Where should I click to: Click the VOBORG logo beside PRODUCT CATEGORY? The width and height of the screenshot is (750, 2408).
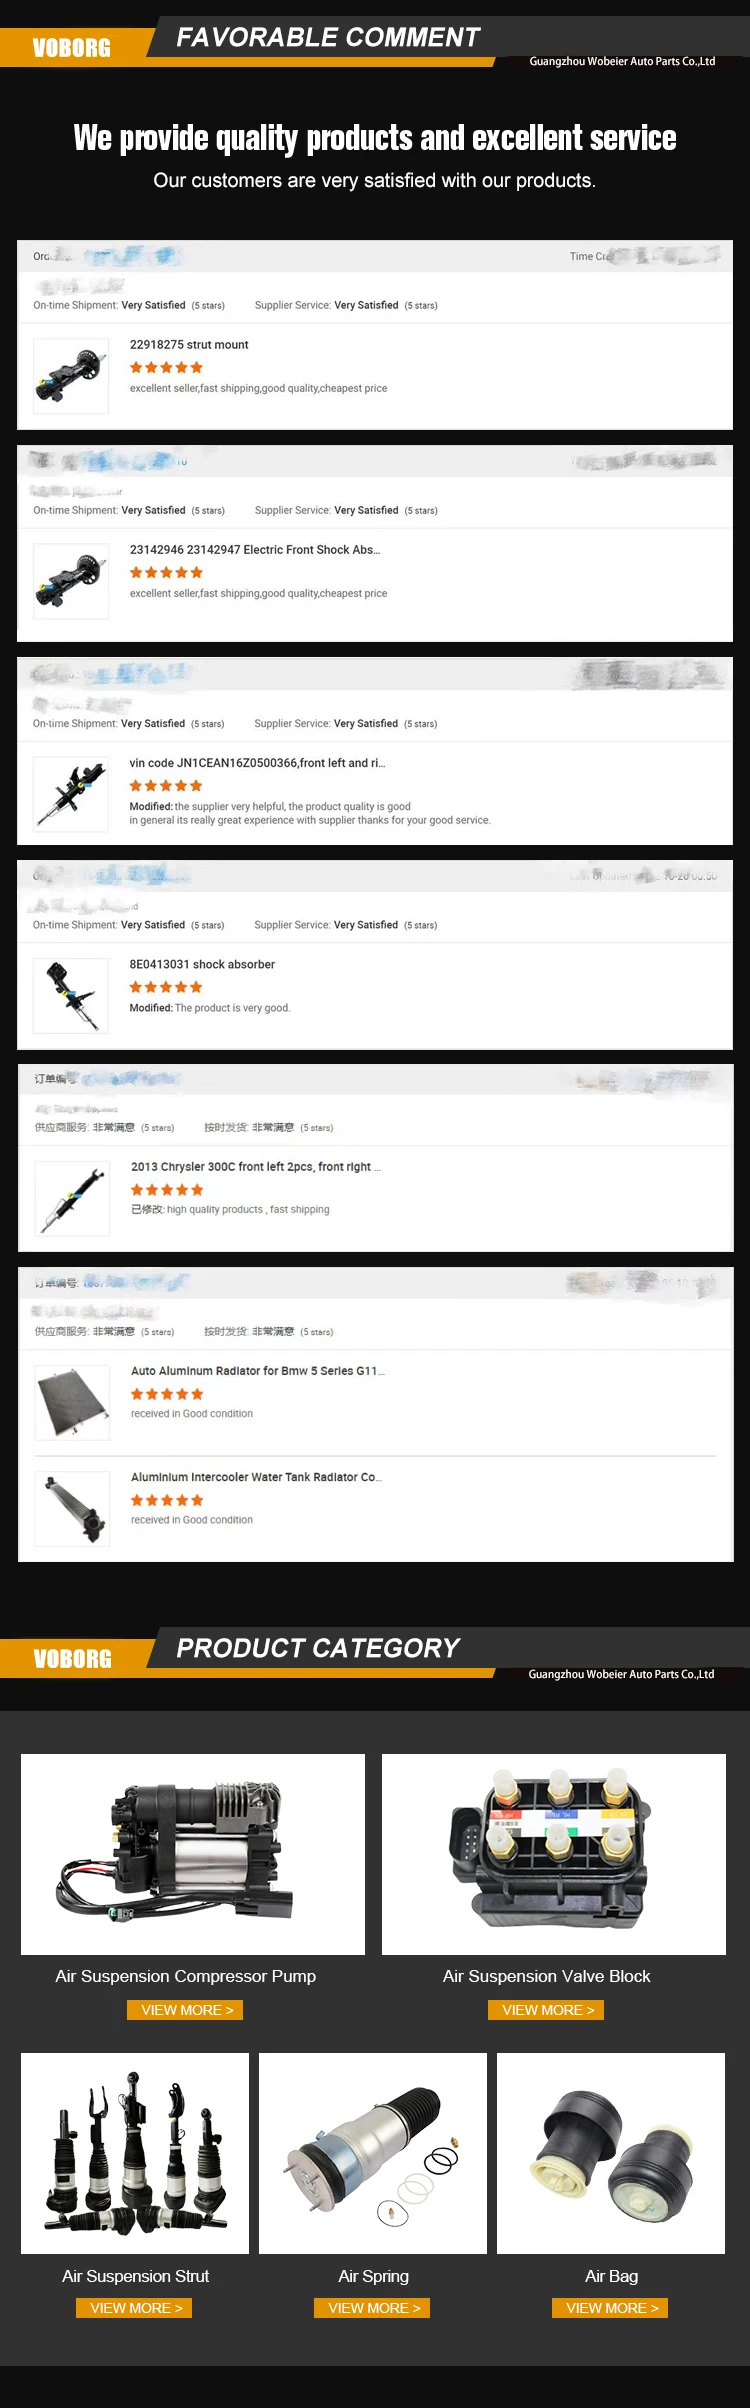click(x=72, y=1658)
